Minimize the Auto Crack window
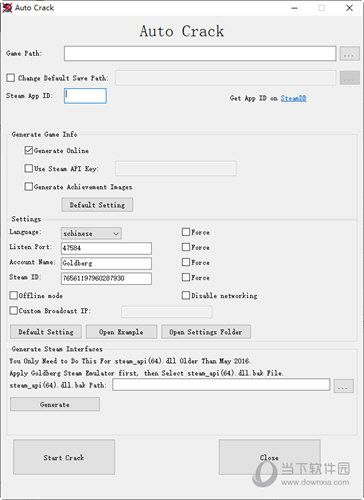 pos(294,8)
